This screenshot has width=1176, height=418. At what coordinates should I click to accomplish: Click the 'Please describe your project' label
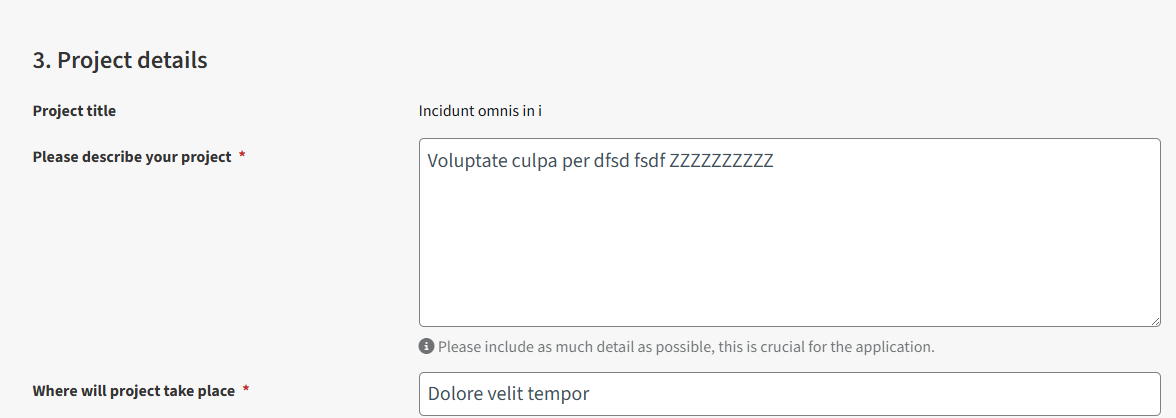[x=132, y=158]
